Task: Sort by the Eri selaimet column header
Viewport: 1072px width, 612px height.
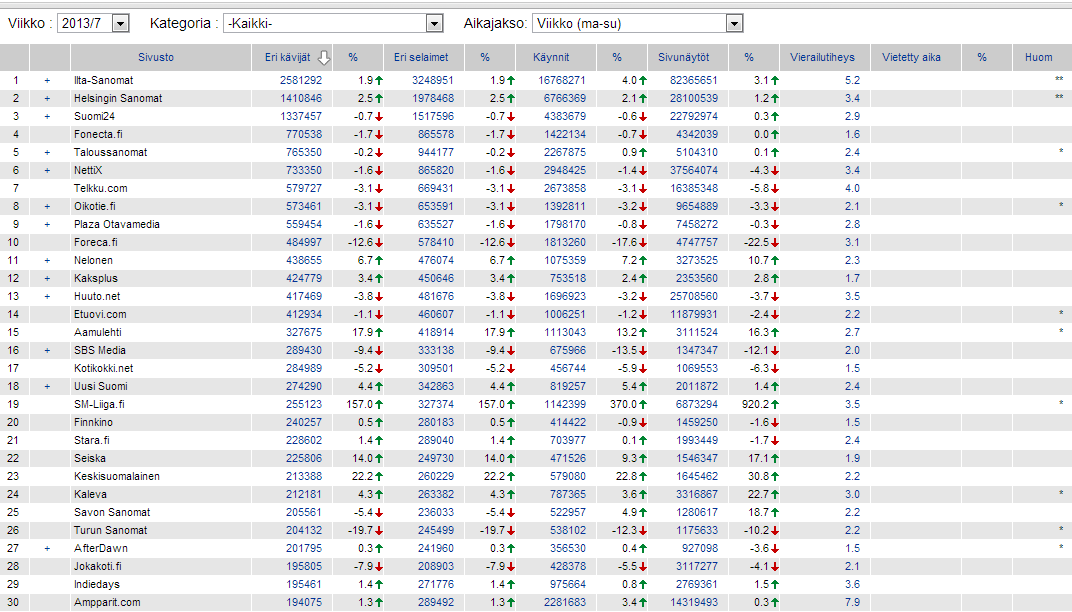Action: (x=421, y=57)
